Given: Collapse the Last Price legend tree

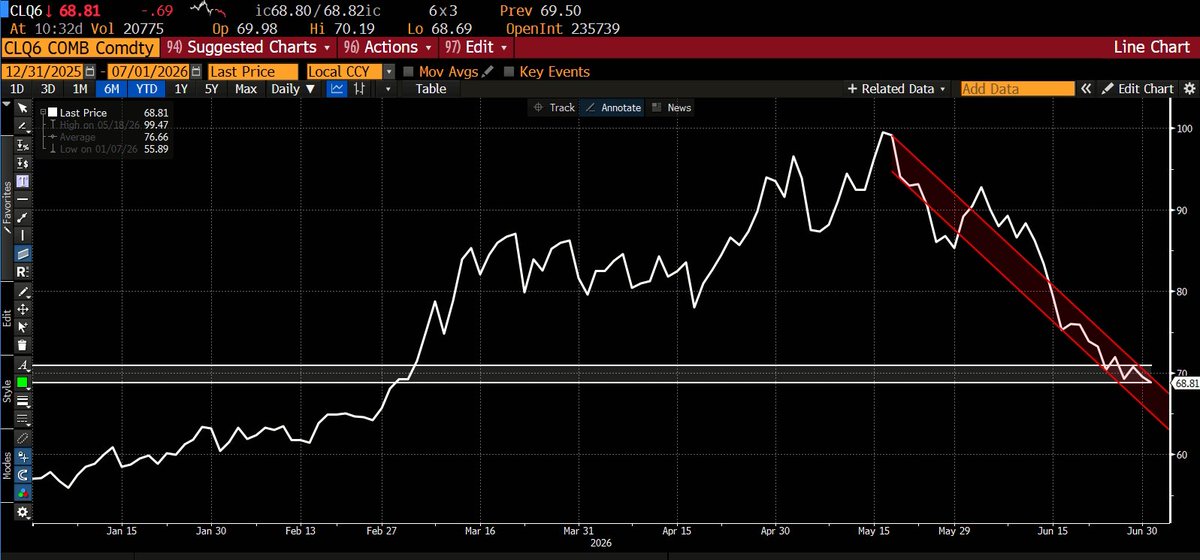Looking at the screenshot, I should tap(44, 113).
